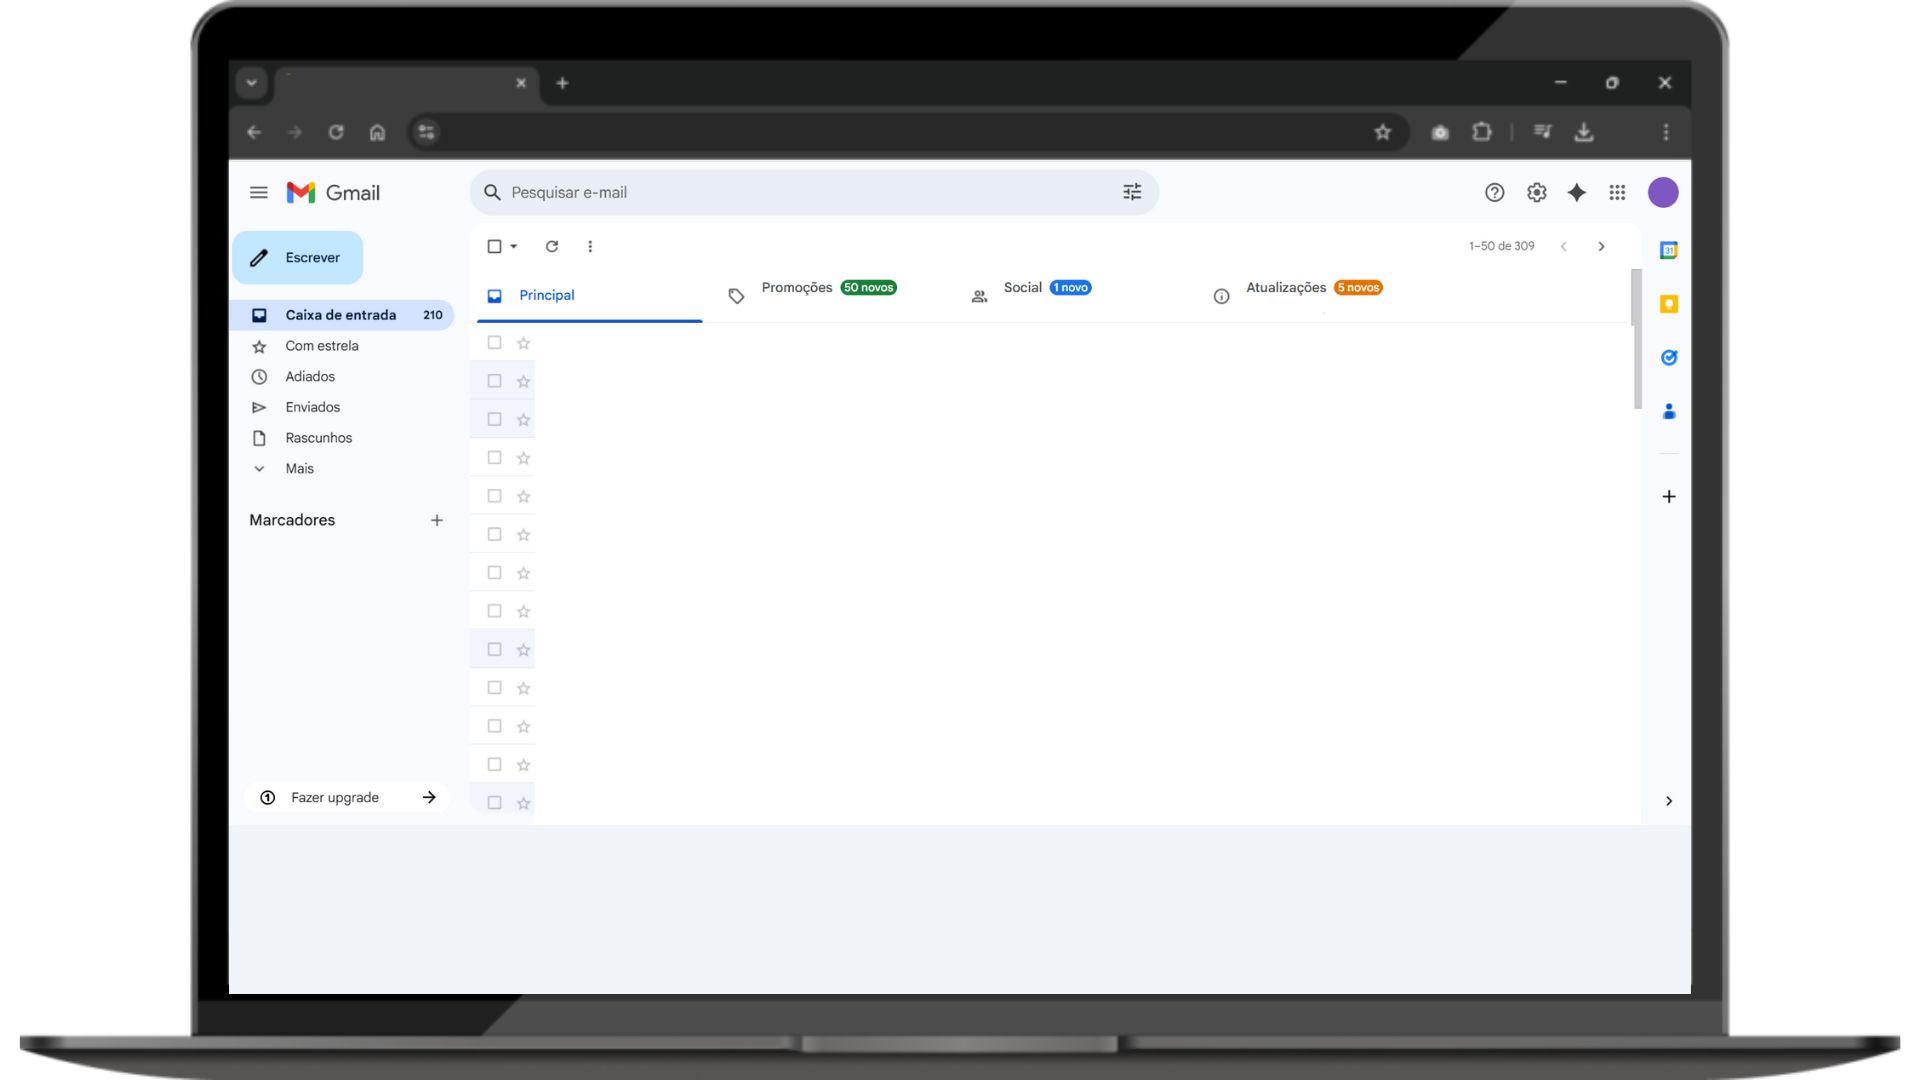Open the select-all dropdown arrow

514,246
